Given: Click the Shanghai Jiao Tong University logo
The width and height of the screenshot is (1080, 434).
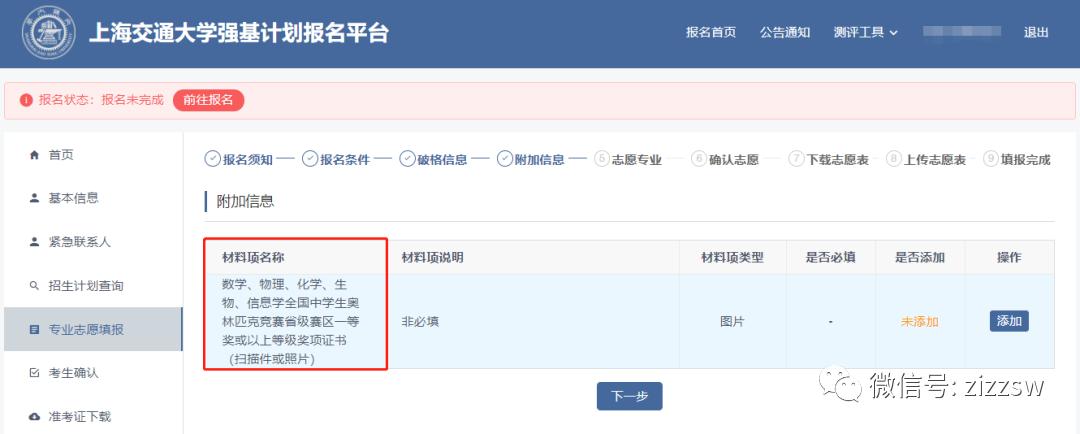Looking at the screenshot, I should pyautogui.click(x=48, y=33).
